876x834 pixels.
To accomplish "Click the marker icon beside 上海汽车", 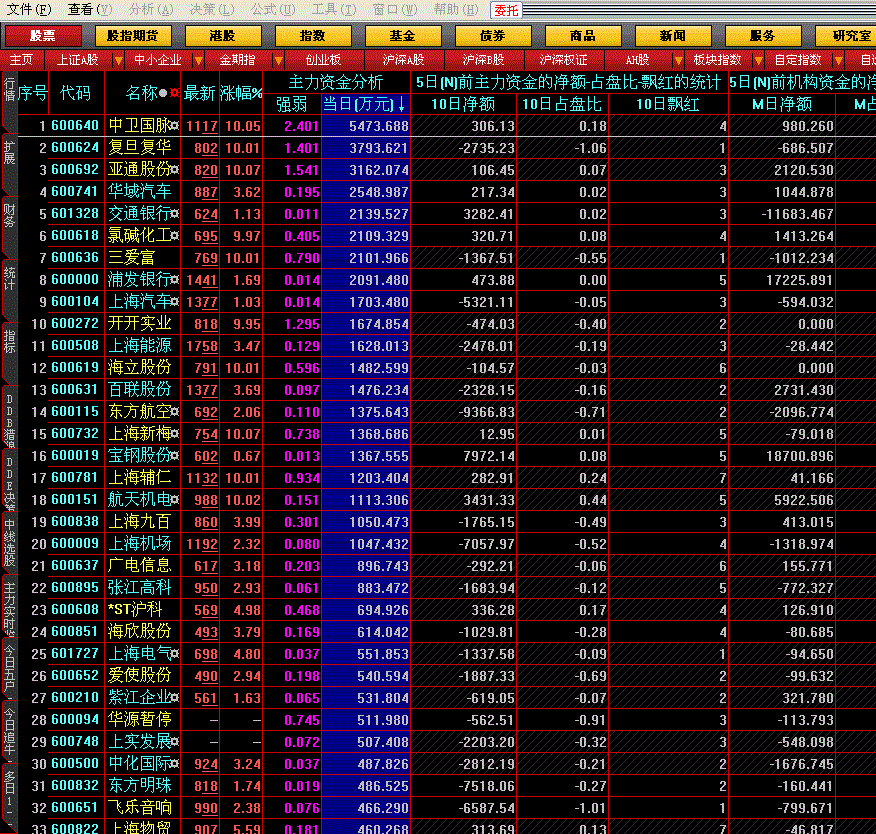I will point(175,302).
